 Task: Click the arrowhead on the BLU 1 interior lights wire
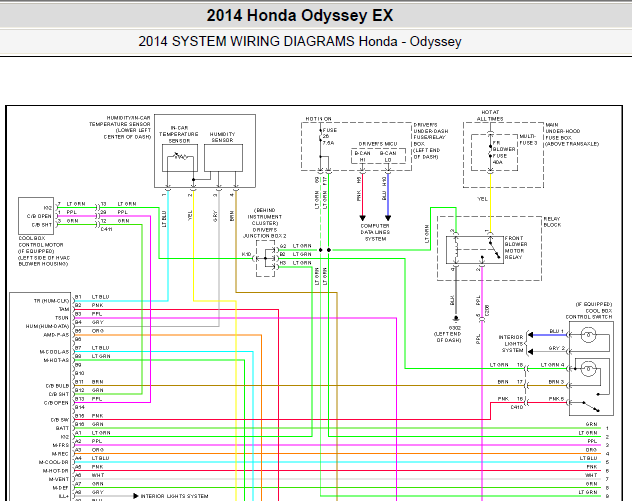coord(531,335)
